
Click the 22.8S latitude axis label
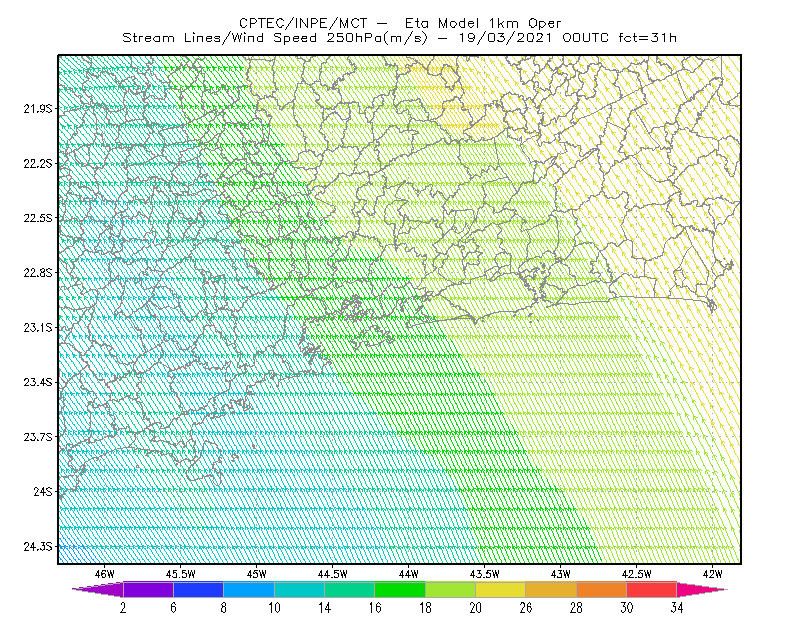(x=38, y=273)
